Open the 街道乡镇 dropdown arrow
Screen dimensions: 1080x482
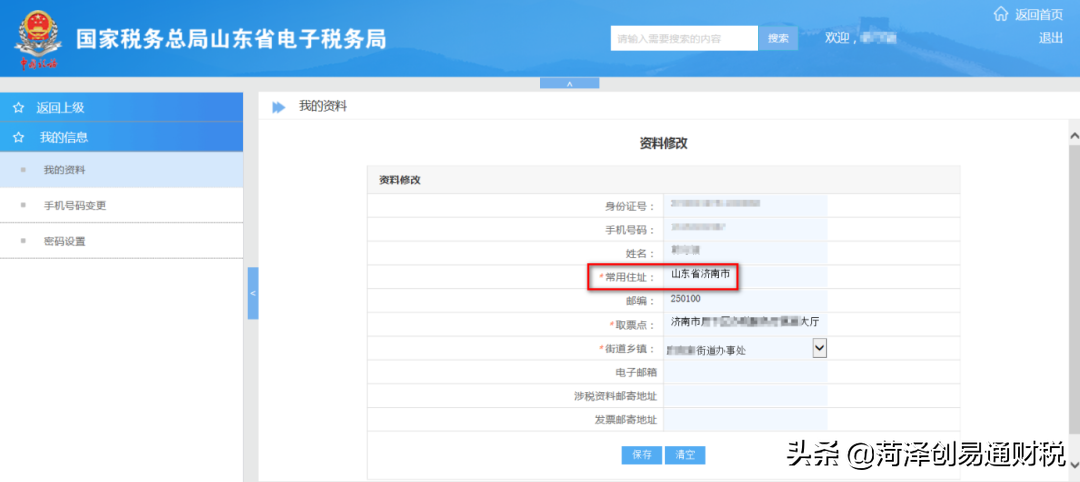(819, 347)
